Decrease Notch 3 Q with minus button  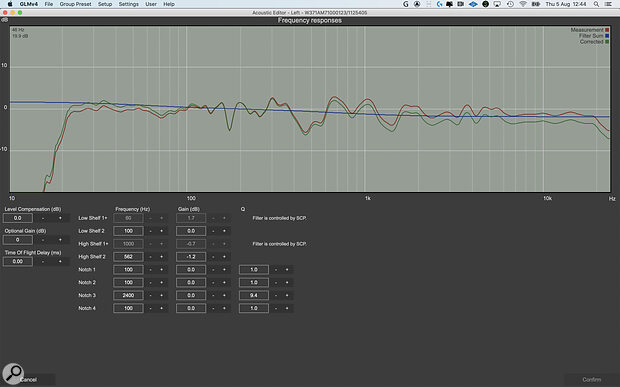tap(276, 295)
